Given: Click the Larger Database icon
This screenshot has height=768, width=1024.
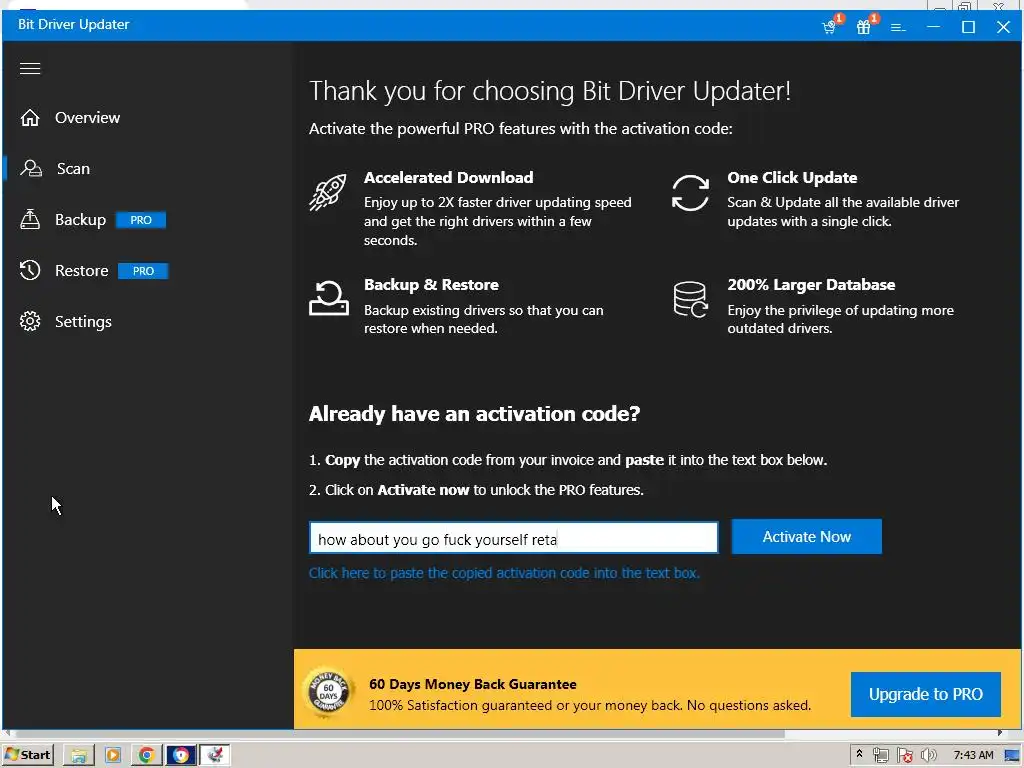Looking at the screenshot, I should coord(690,299).
